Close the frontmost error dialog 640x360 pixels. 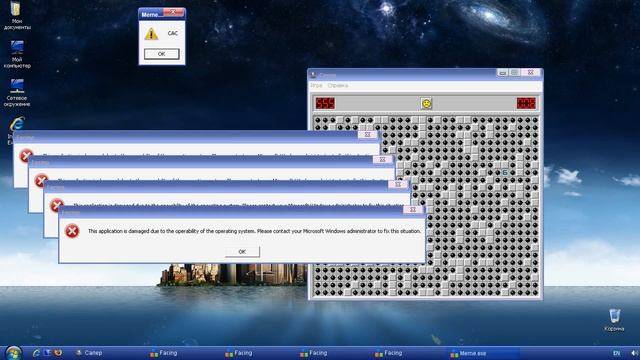click(413, 210)
